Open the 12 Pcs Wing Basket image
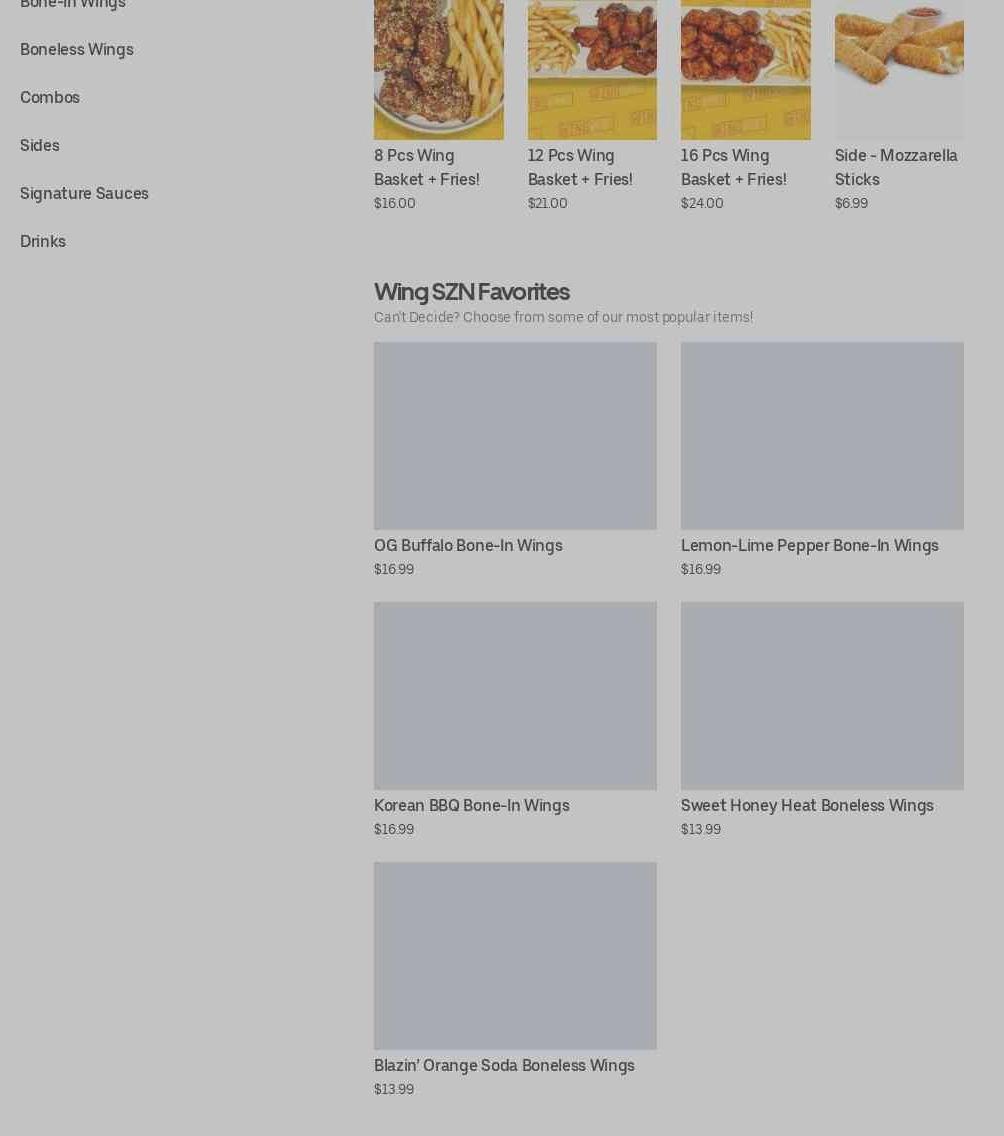The width and height of the screenshot is (1004, 1136). [x=592, y=70]
